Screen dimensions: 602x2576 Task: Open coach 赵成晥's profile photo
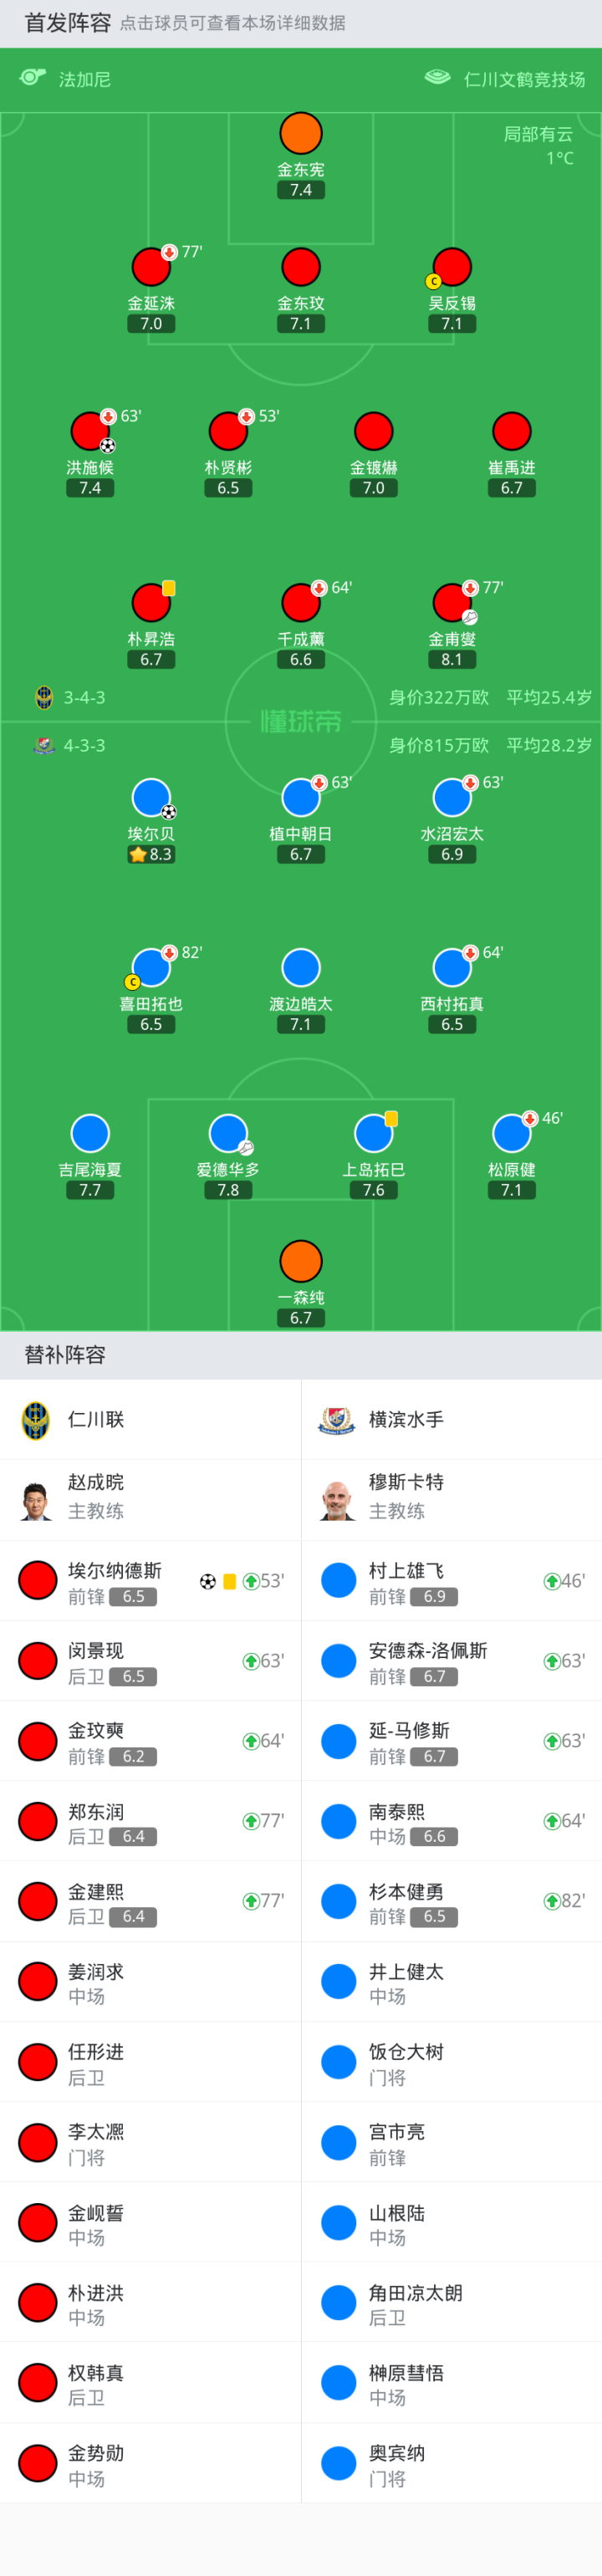(x=36, y=1501)
